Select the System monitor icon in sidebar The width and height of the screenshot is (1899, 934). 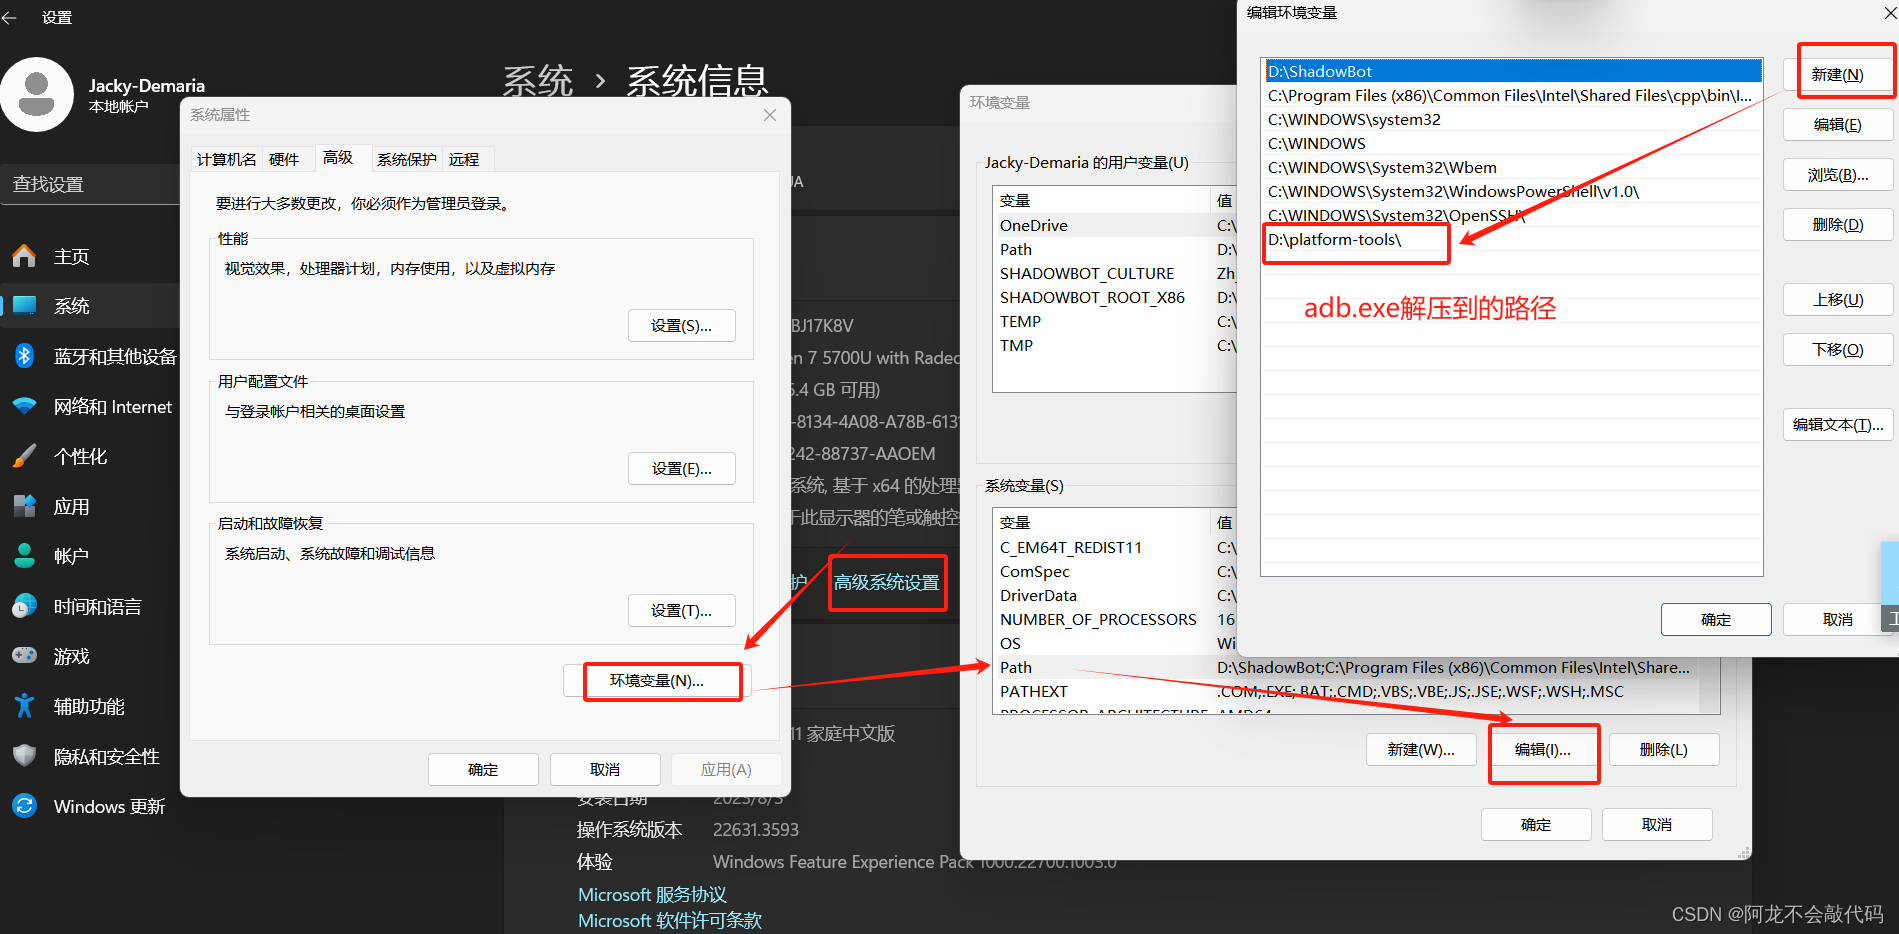(24, 306)
